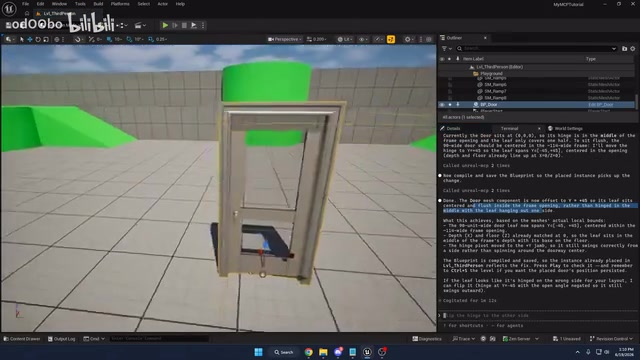Click the terminal prompt input line

(539, 316)
